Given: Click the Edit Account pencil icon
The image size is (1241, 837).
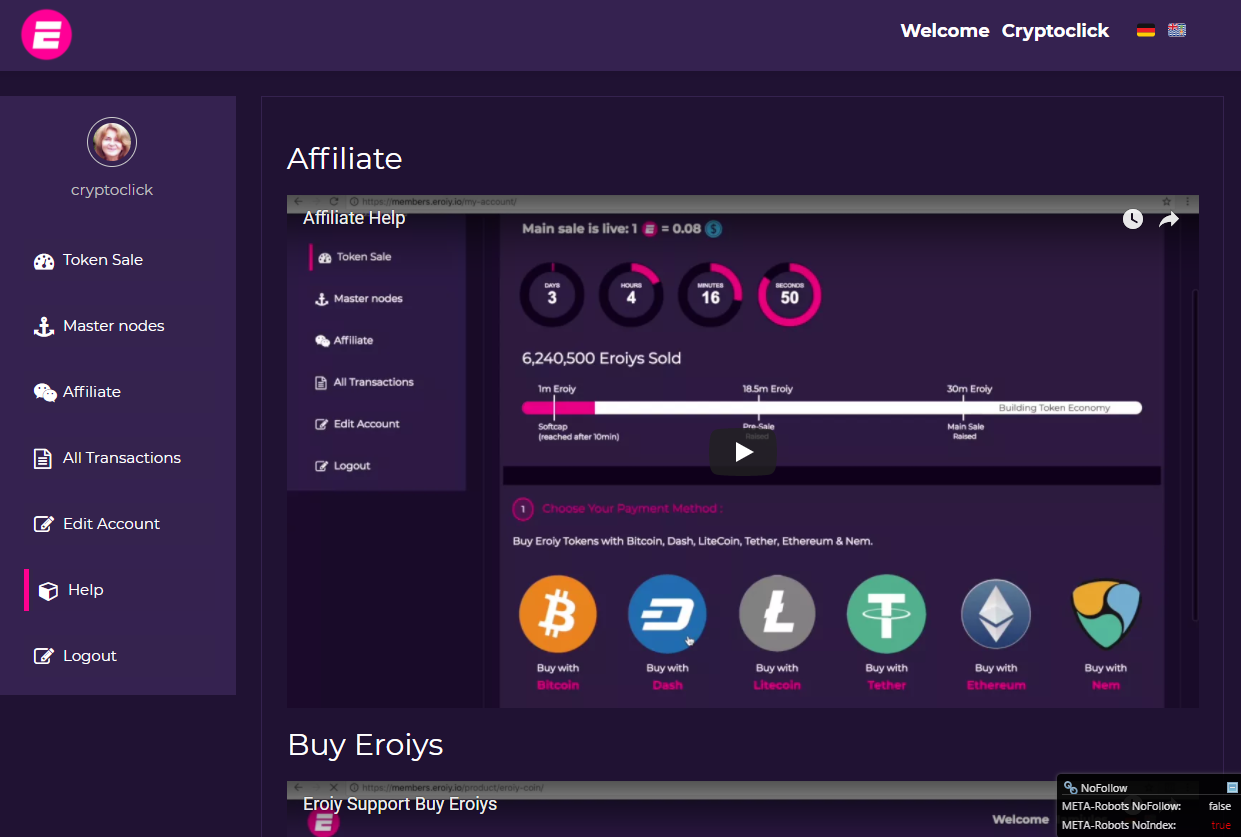Looking at the screenshot, I should [44, 524].
